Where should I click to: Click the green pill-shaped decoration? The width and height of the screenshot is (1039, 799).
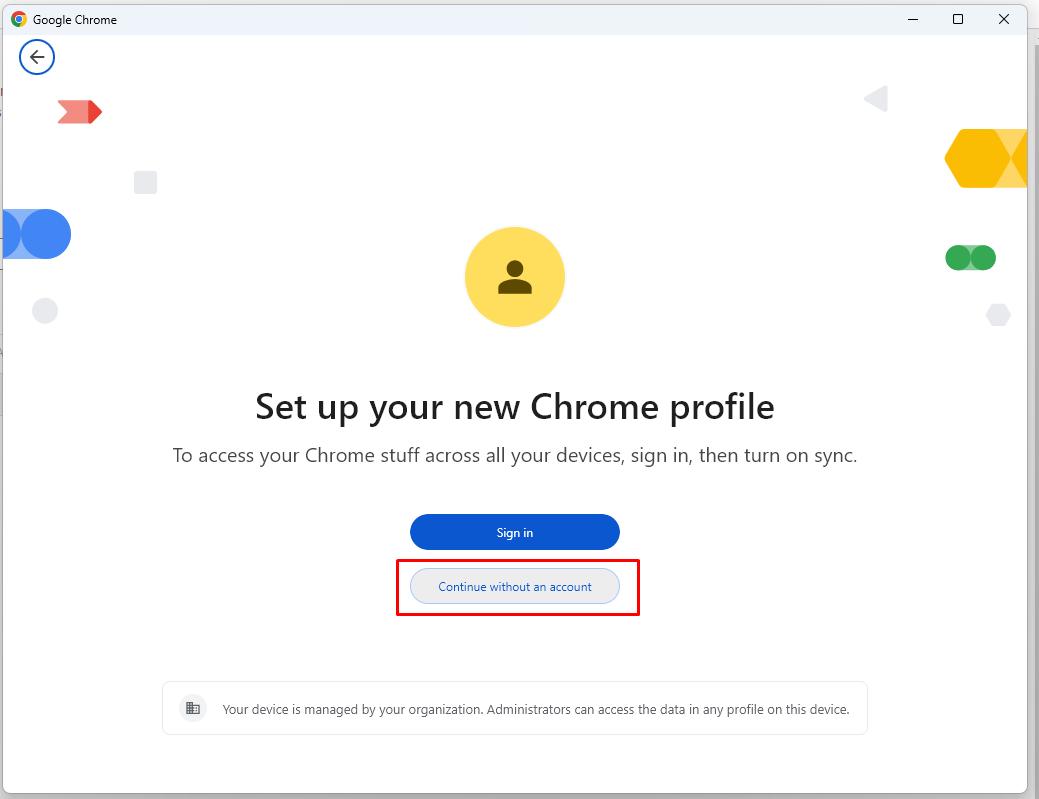pos(970,258)
